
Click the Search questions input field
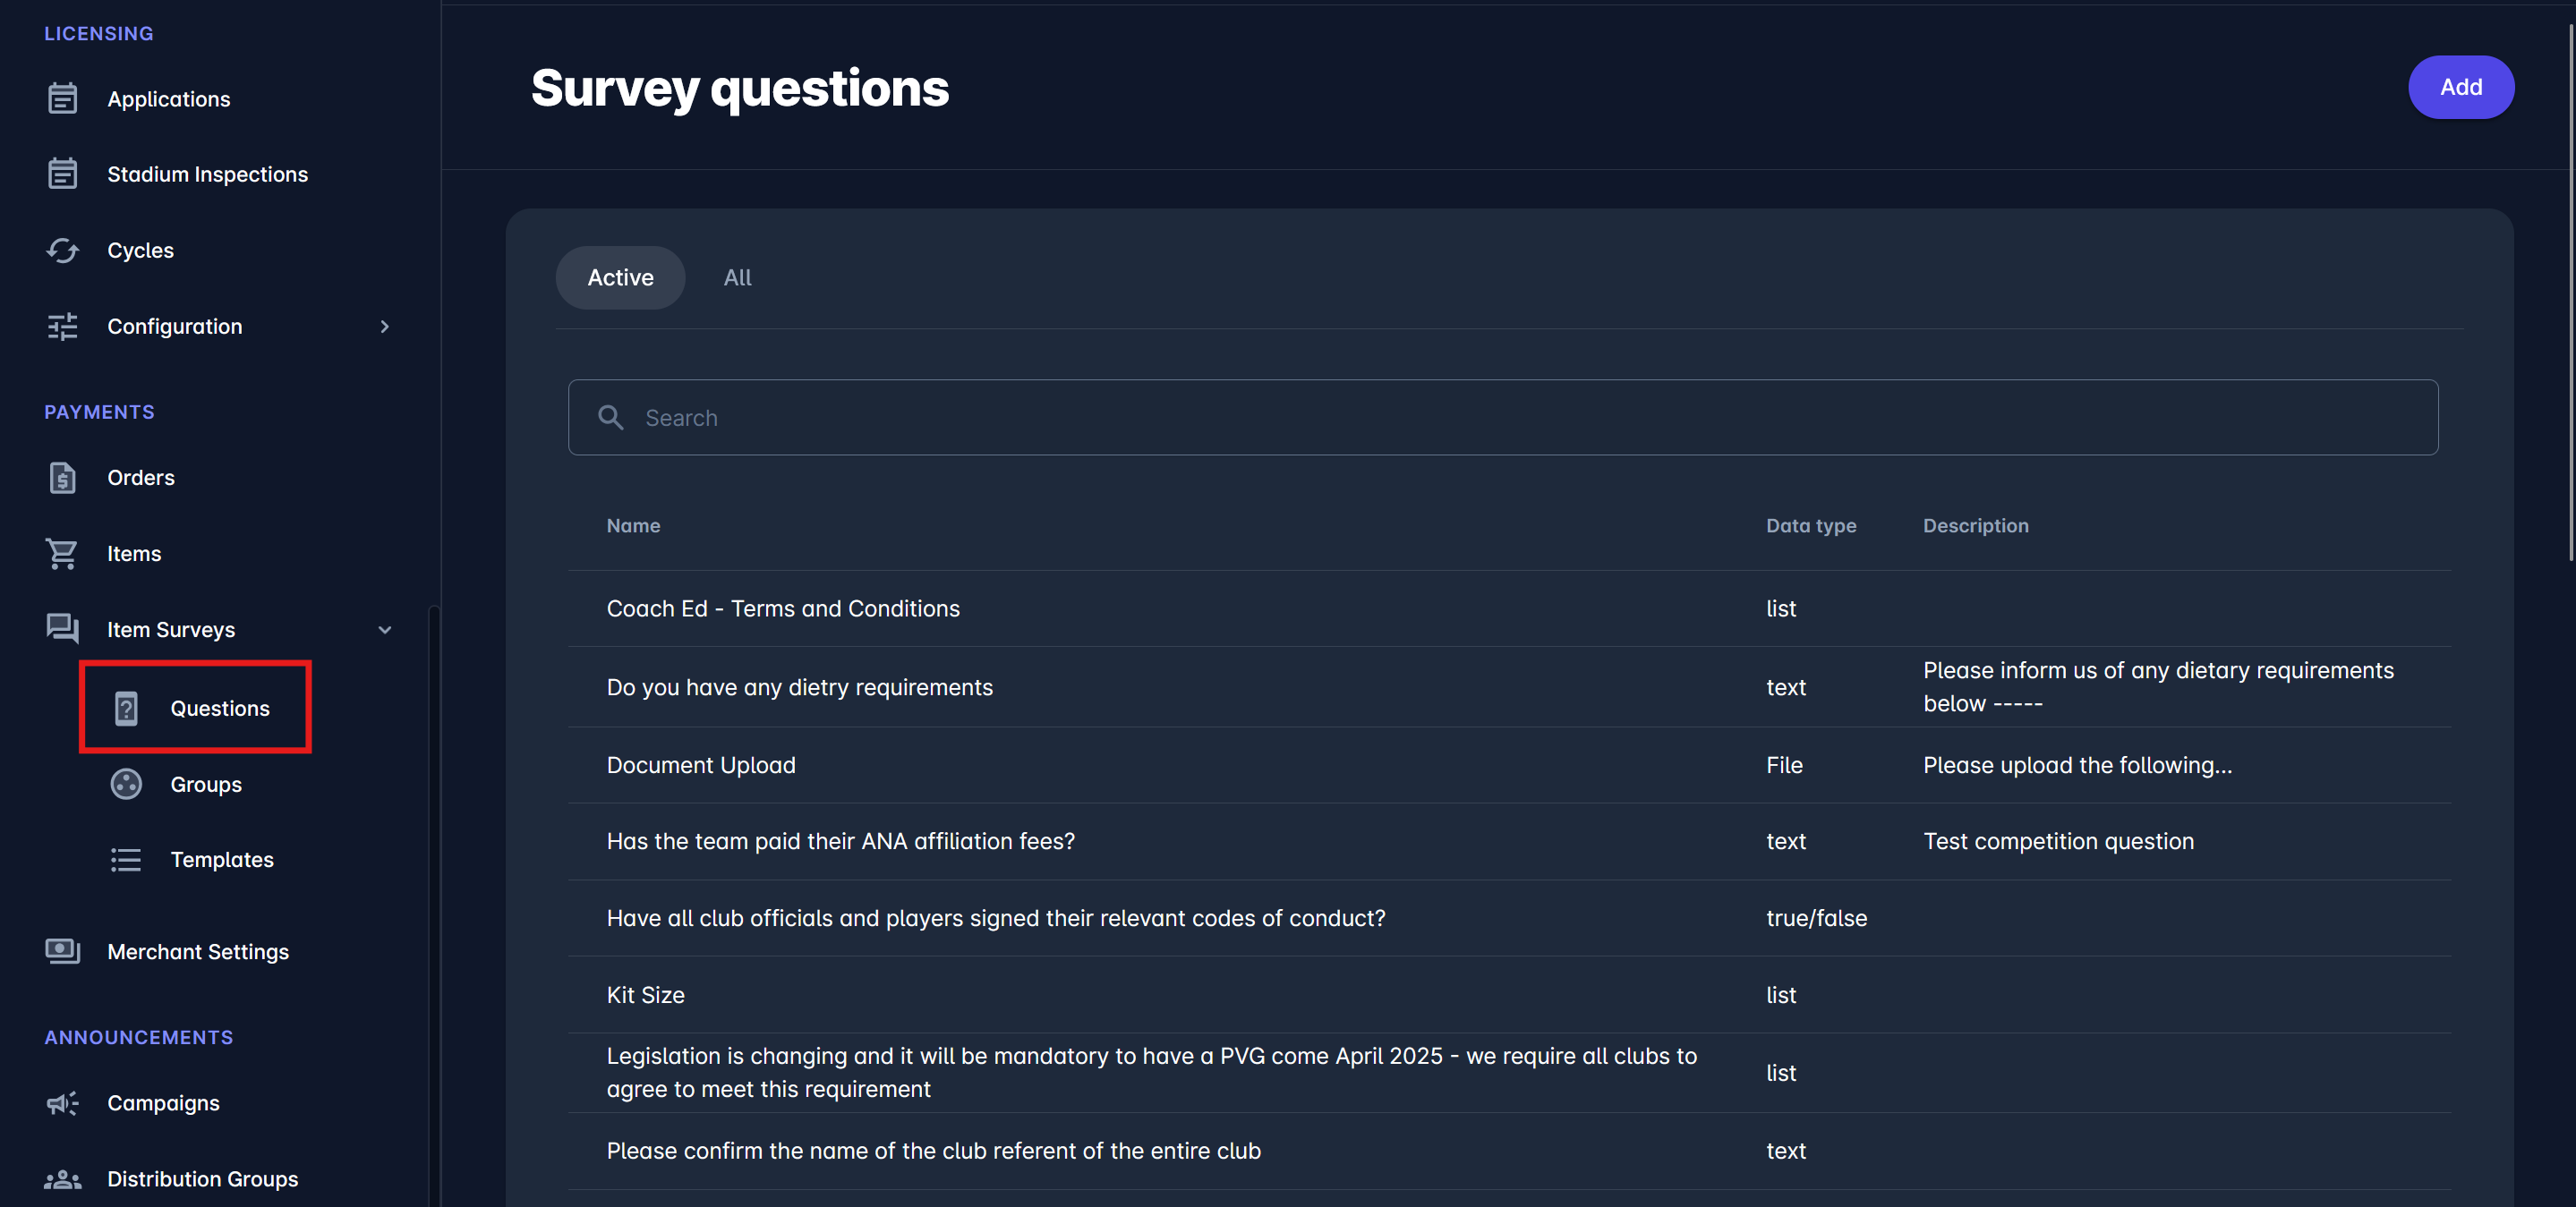(x=1502, y=418)
